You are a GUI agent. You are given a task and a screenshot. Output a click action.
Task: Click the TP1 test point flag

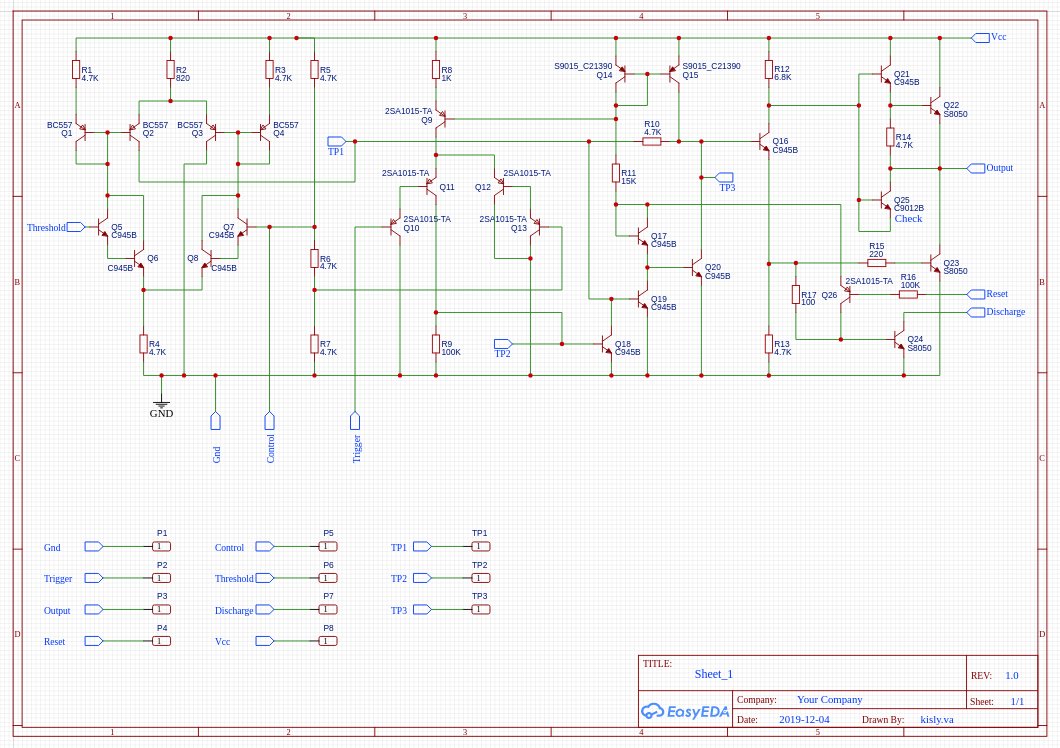[x=337, y=142]
